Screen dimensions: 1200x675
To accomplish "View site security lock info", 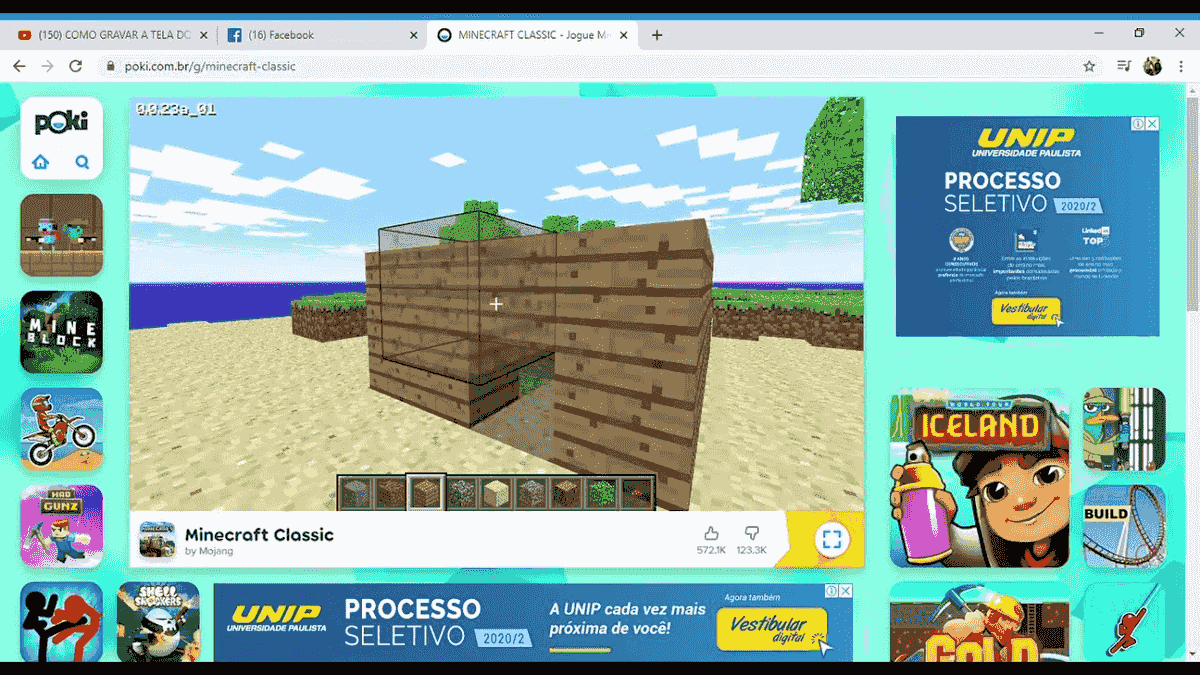I will (111, 66).
